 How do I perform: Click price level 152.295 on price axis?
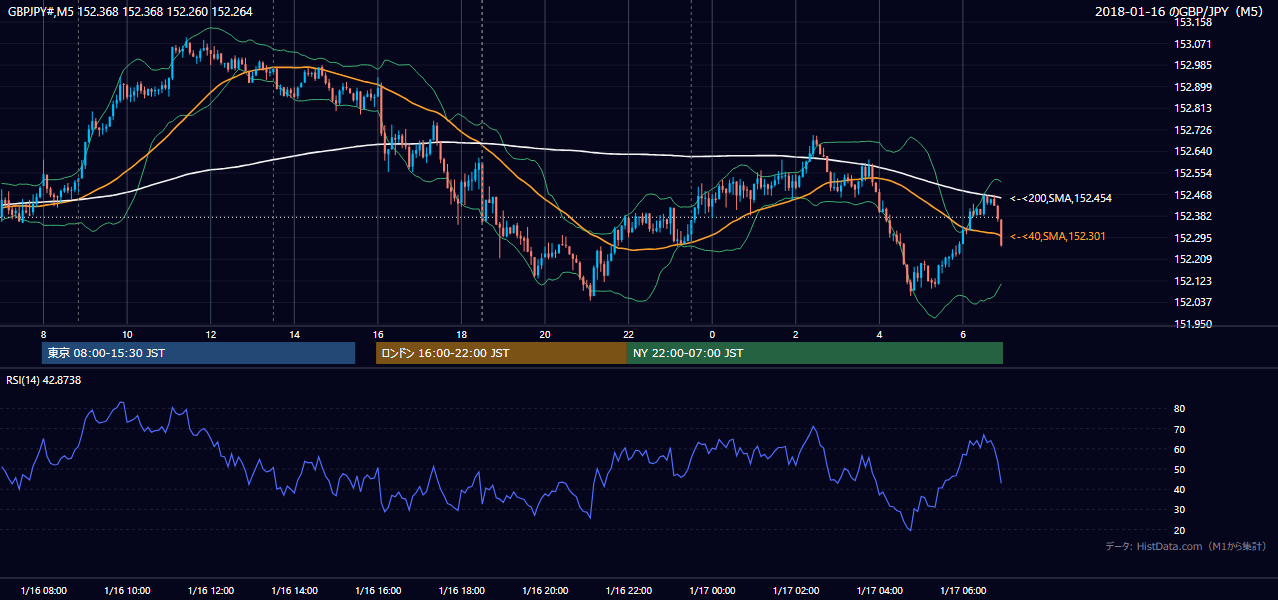[1193, 238]
